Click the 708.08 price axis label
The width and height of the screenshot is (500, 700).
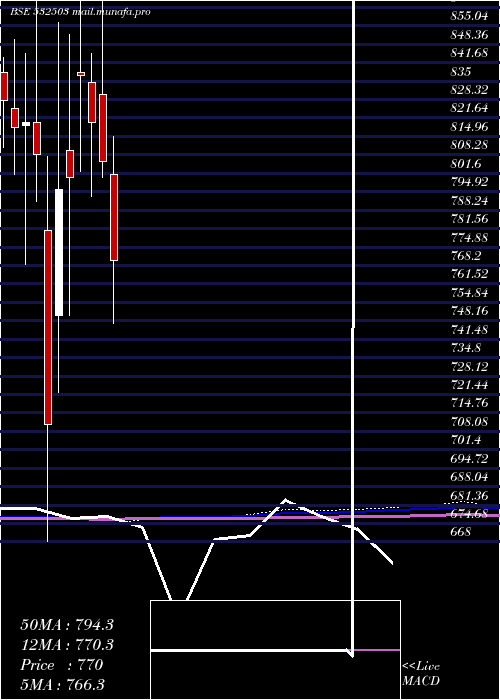(x=469, y=421)
